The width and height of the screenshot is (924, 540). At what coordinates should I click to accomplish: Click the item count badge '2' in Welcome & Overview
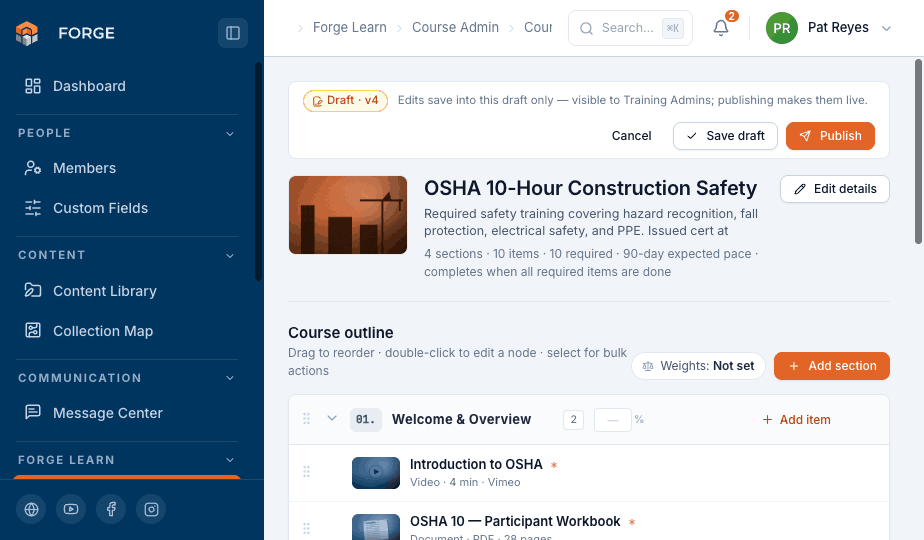tap(573, 420)
